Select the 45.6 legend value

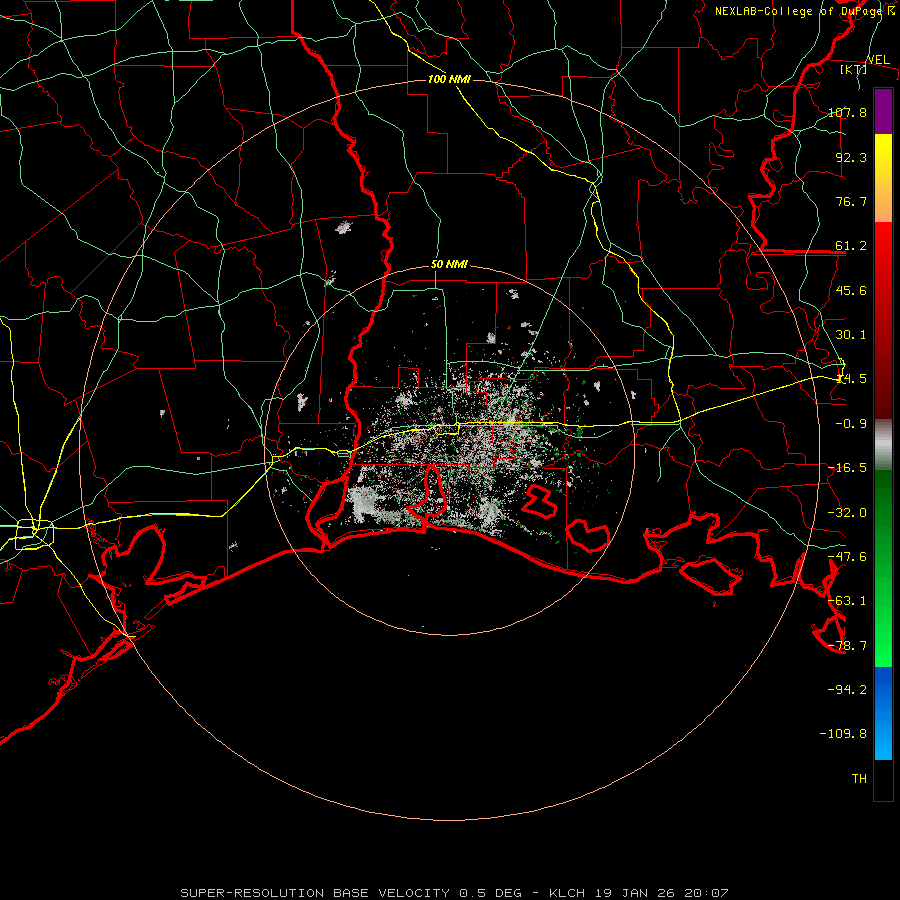[851, 290]
